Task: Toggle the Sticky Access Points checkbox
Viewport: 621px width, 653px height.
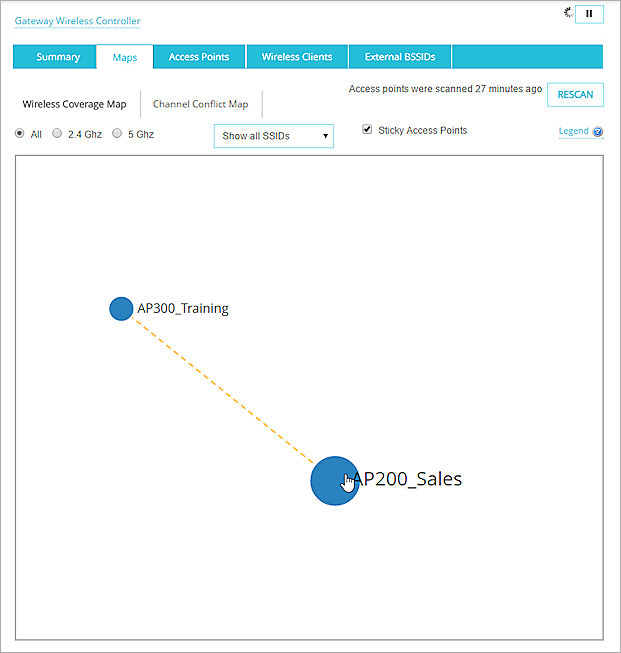Action: pos(367,130)
